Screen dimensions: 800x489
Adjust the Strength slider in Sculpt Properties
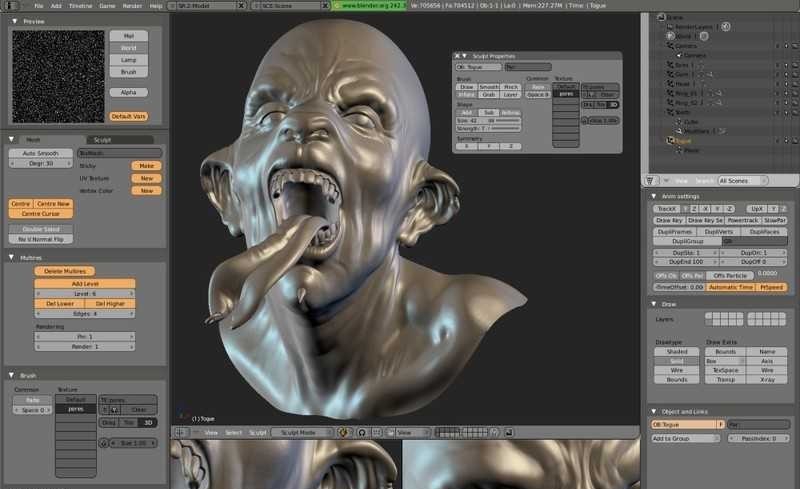488,129
